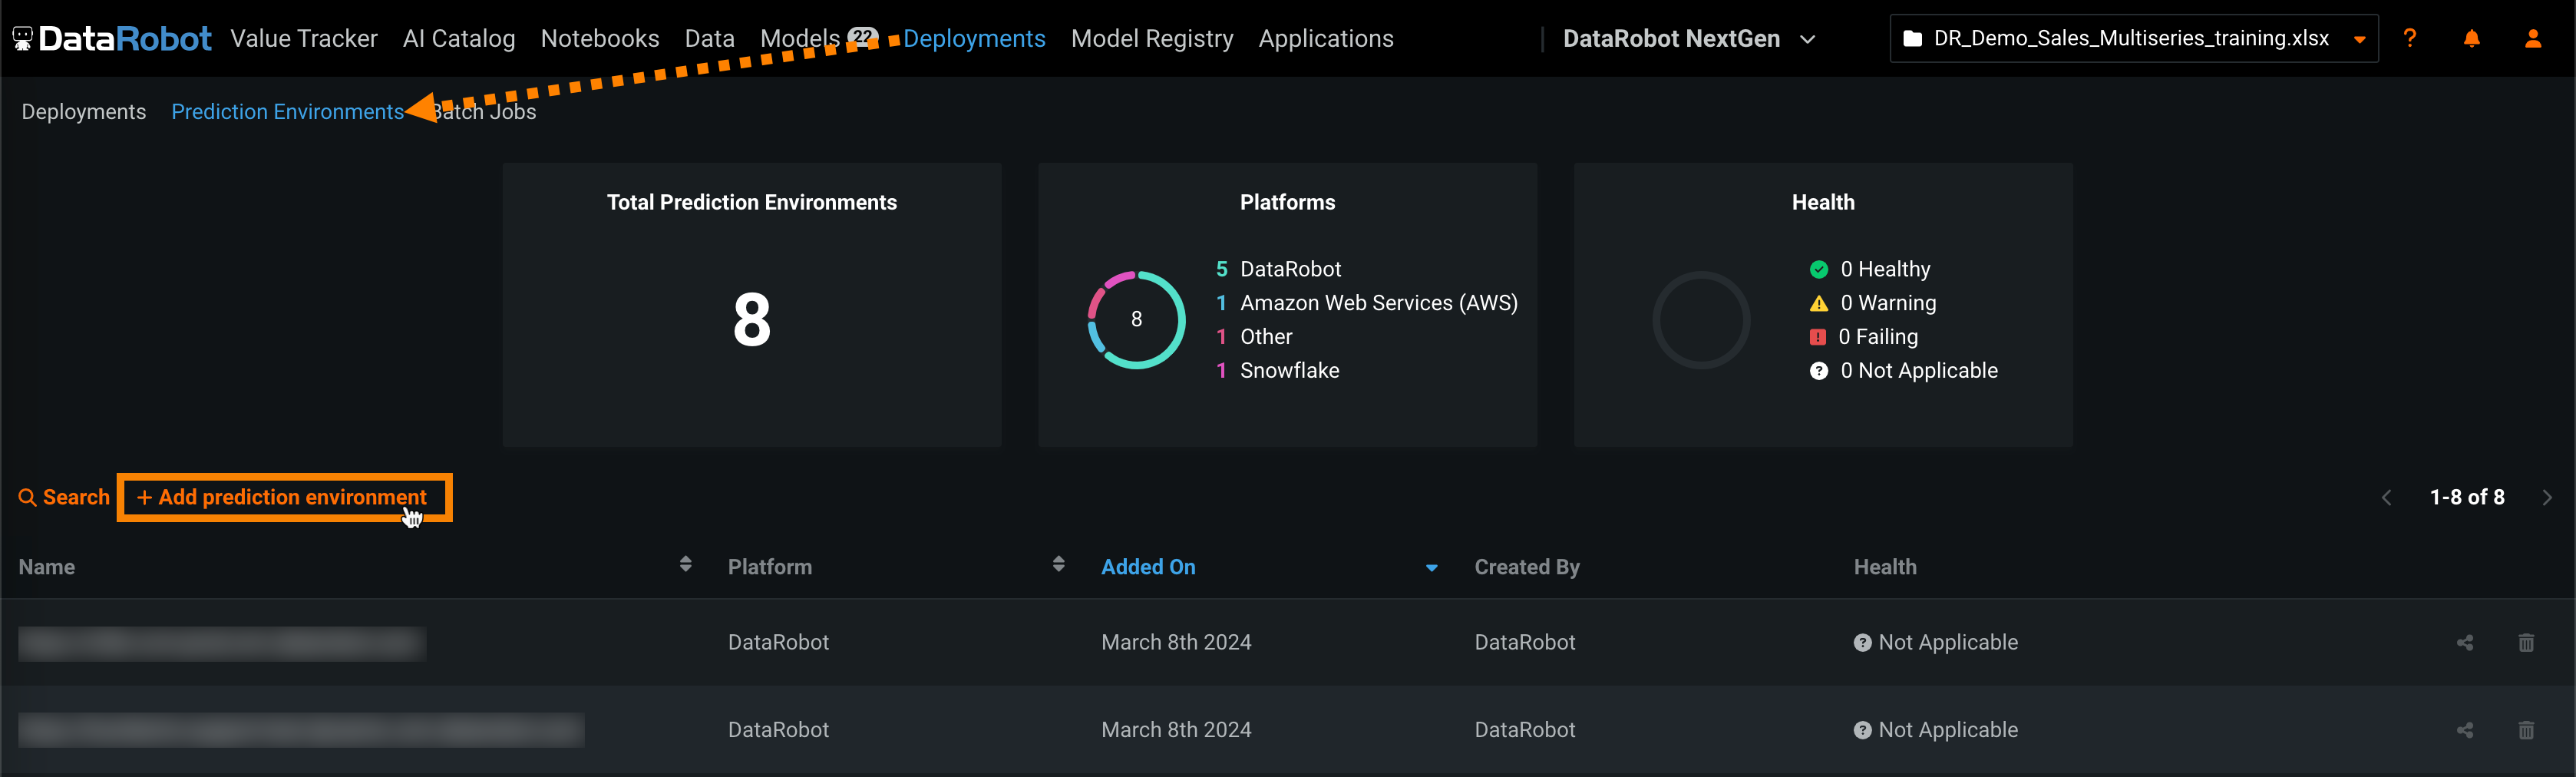Sort the table by Name column
The width and height of the screenshot is (2576, 777).
[x=685, y=565]
